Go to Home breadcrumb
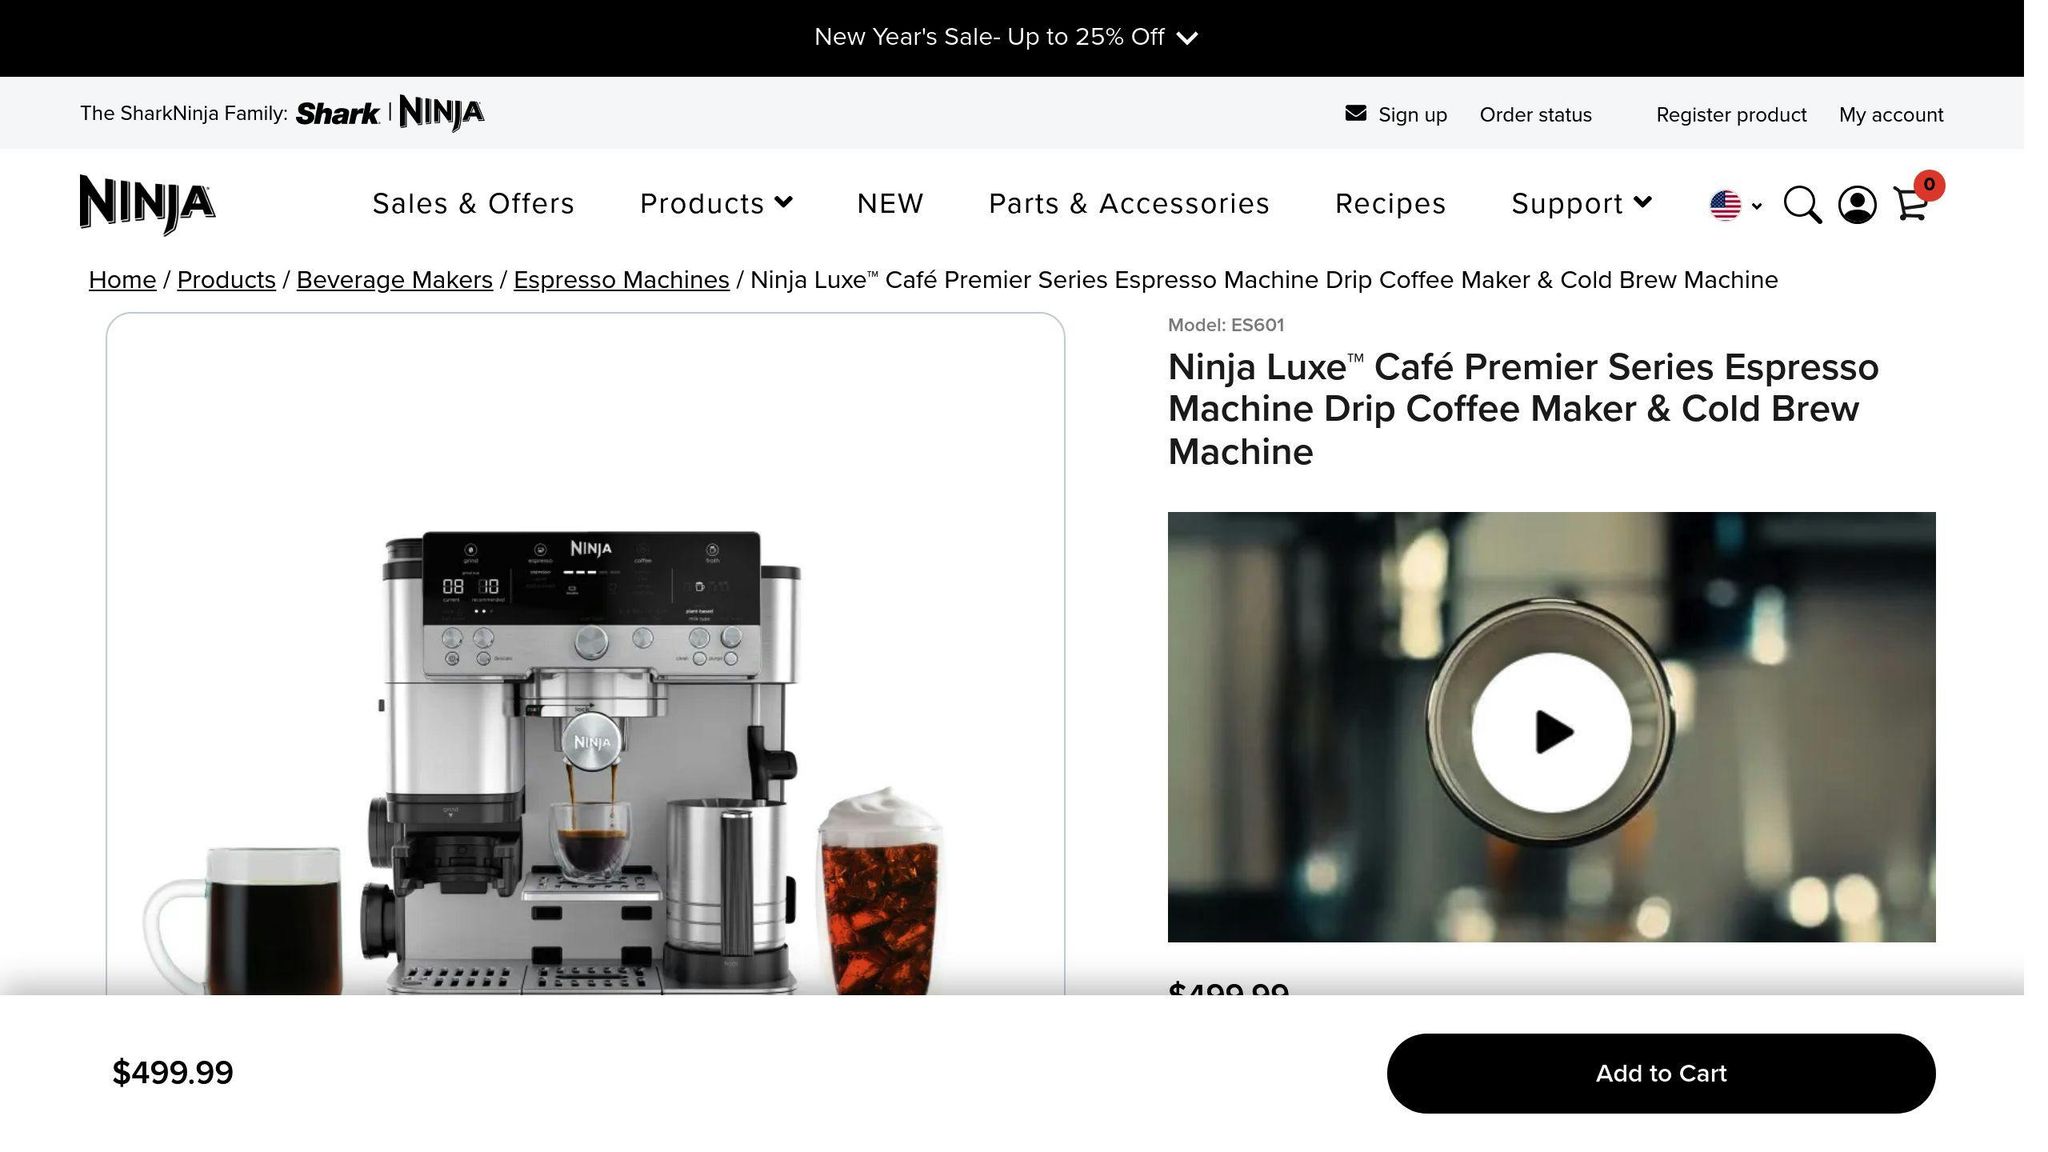The width and height of the screenshot is (2048, 1152). [122, 280]
